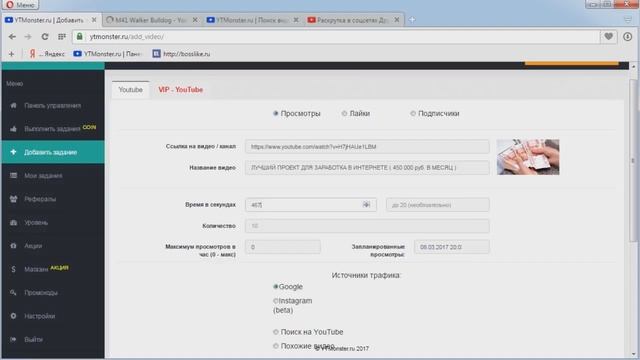Click Время в секундах field
This screenshot has width=640, height=360.
click(311, 205)
